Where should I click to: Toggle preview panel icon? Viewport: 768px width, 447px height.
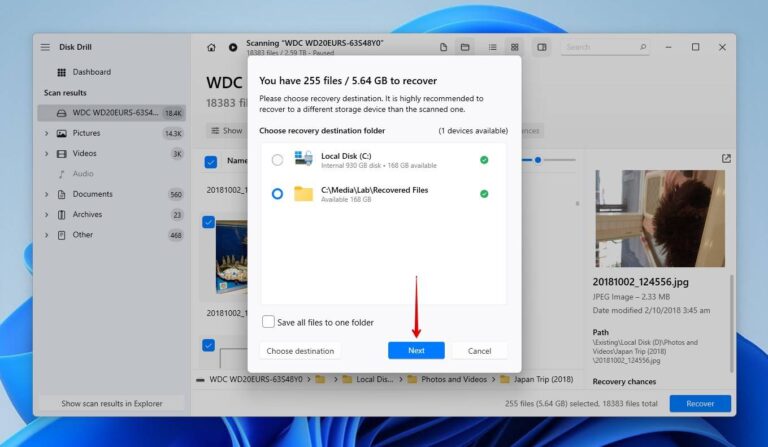[x=542, y=47]
